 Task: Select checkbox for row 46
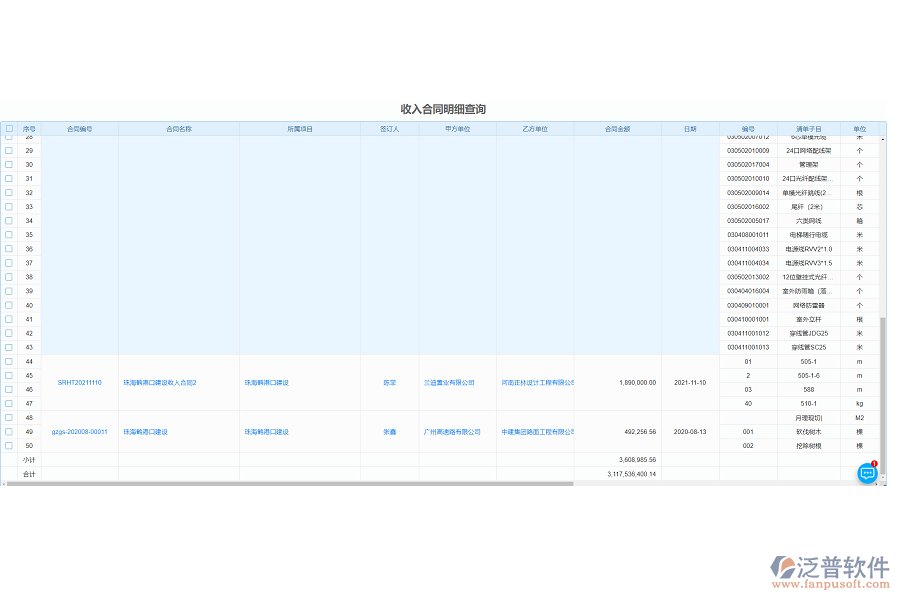pyautogui.click(x=9, y=389)
